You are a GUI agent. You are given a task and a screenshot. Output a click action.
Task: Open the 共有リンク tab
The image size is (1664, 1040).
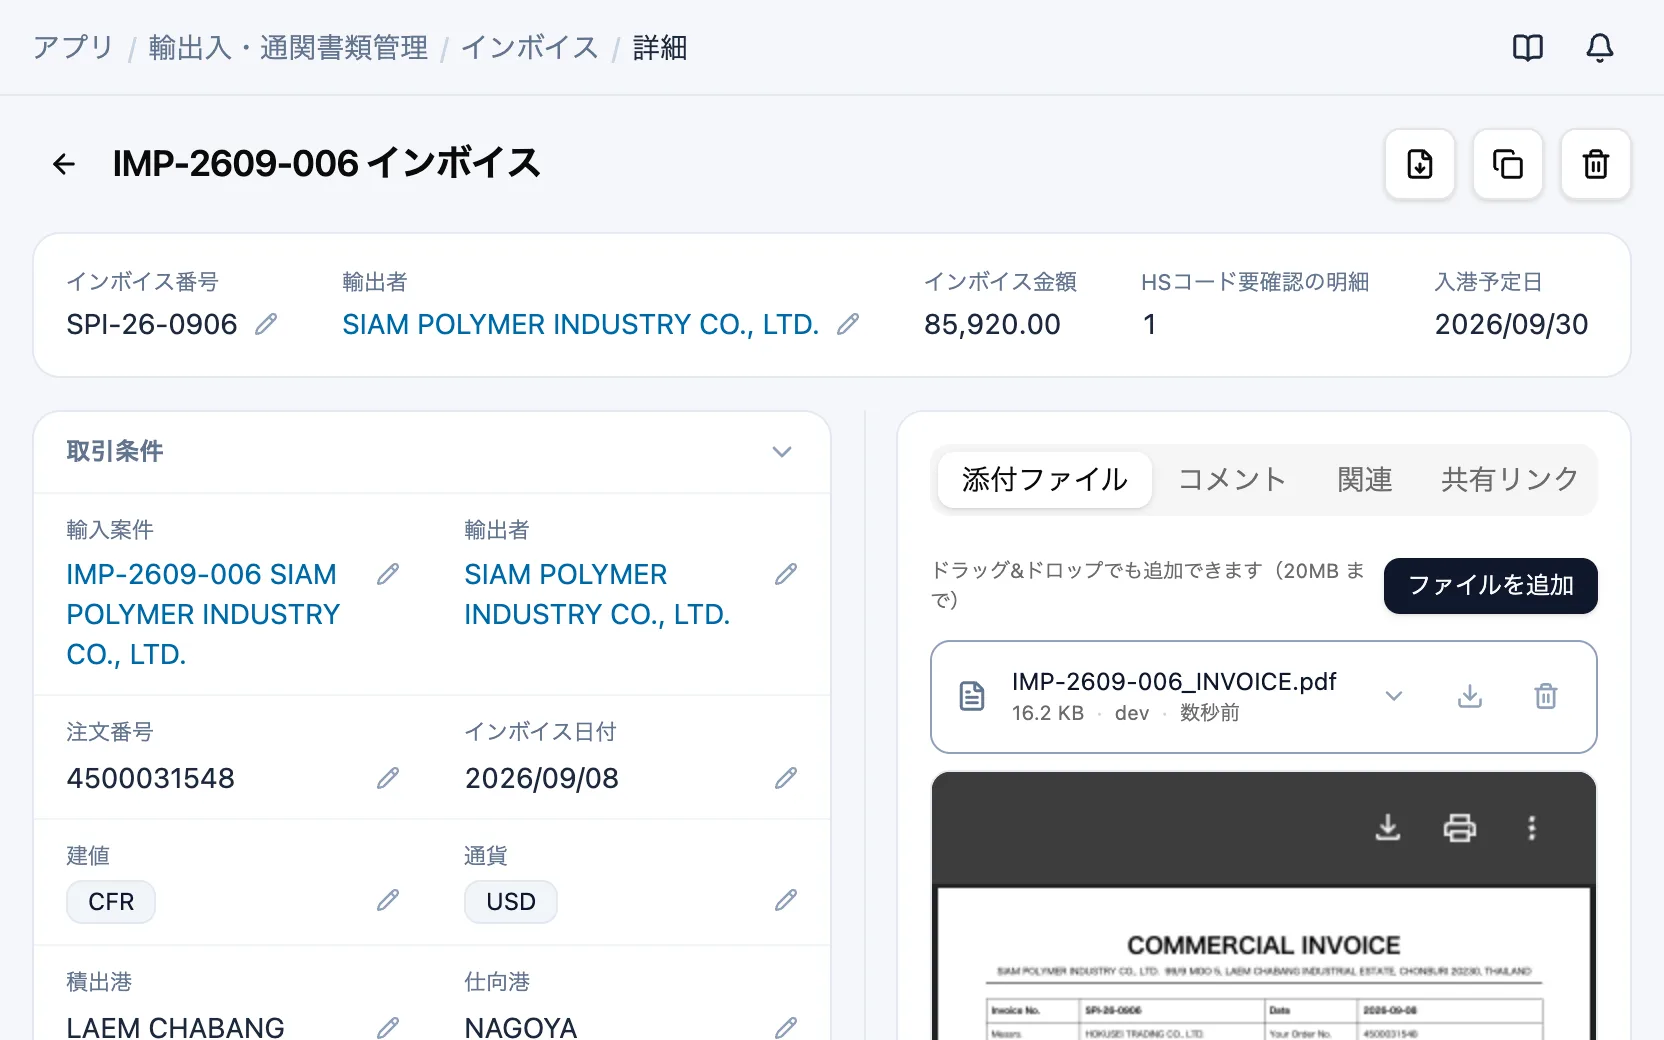(x=1510, y=480)
